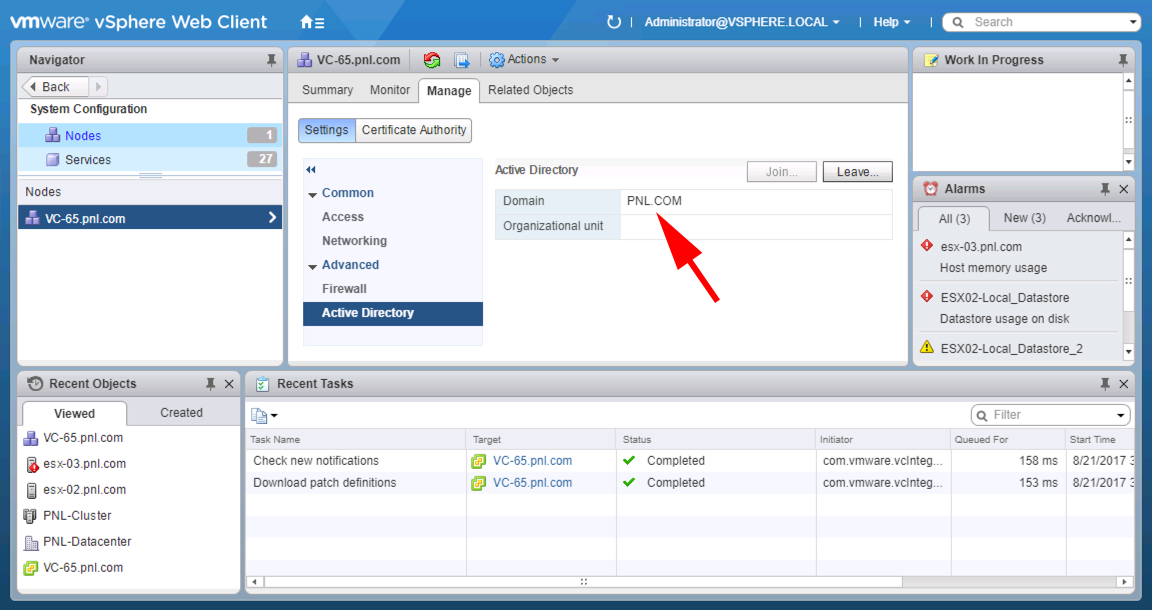Image resolution: width=1152 pixels, height=610 pixels.
Task: Click the Back button in Navigator
Action: click(56, 87)
